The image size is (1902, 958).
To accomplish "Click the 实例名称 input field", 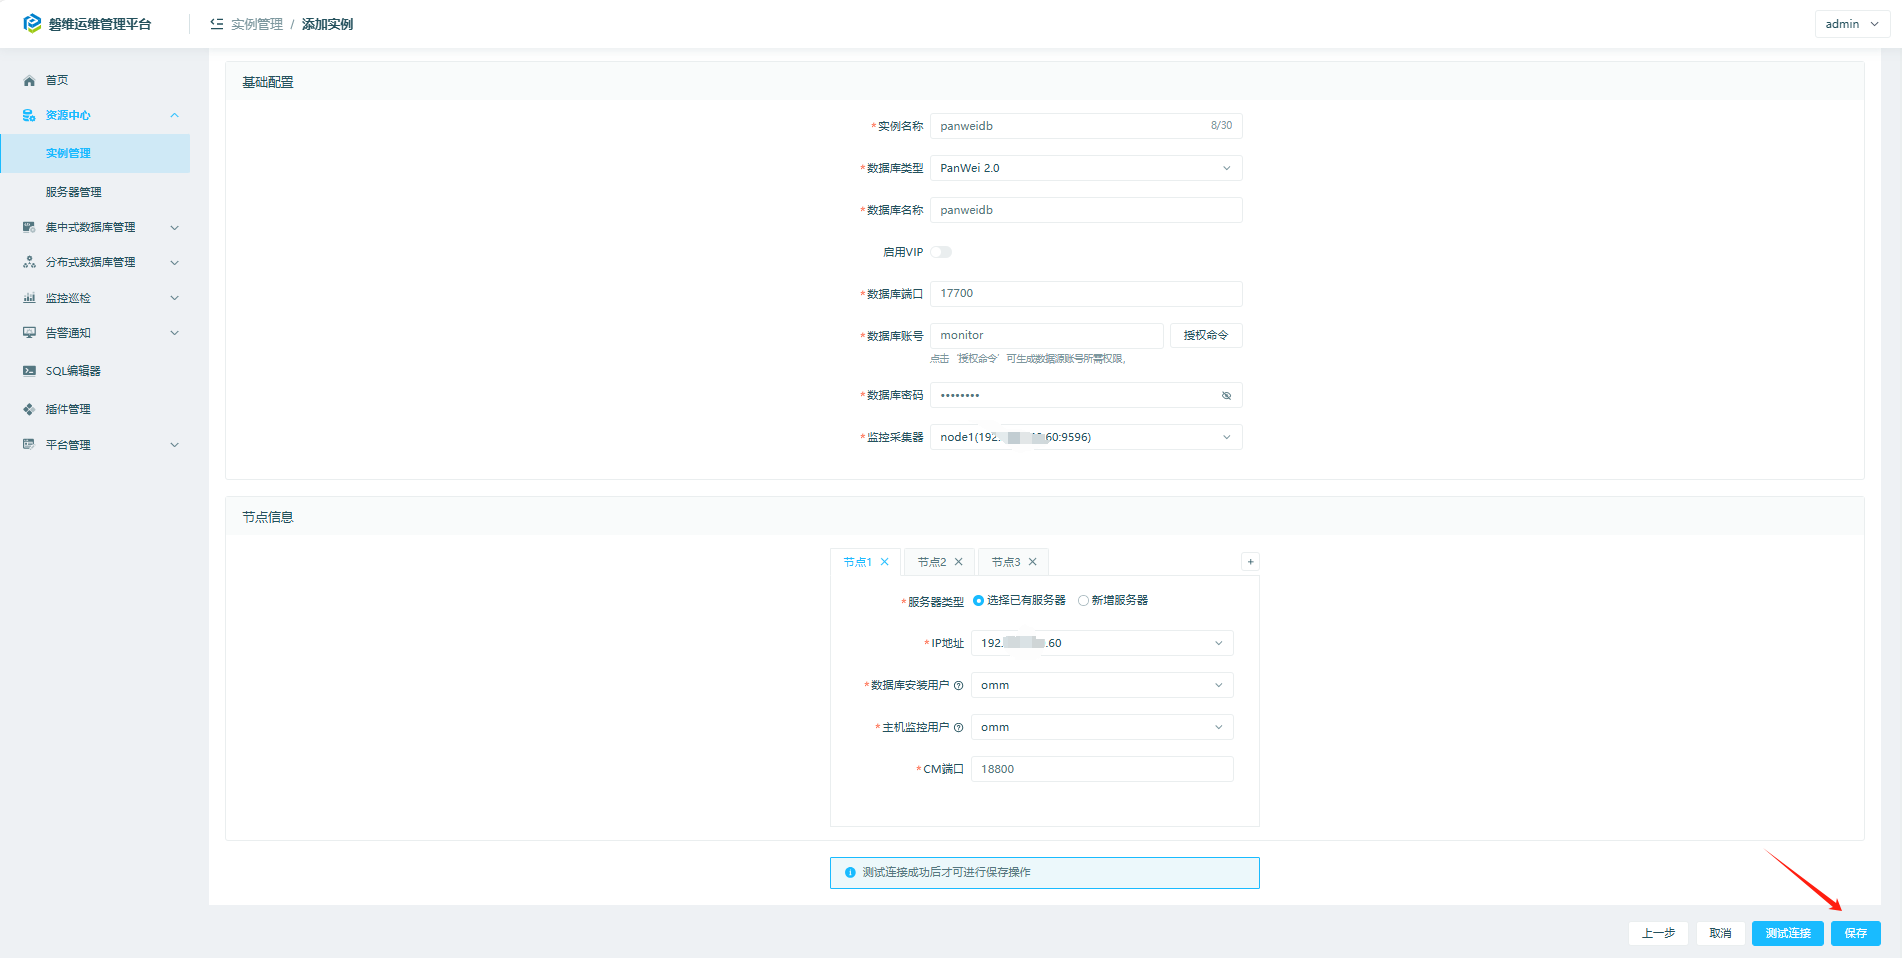I will [1086, 126].
